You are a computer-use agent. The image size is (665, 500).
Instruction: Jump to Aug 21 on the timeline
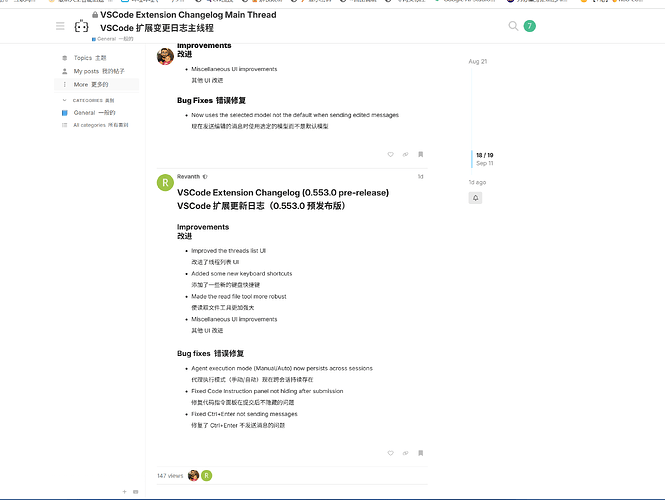478,61
